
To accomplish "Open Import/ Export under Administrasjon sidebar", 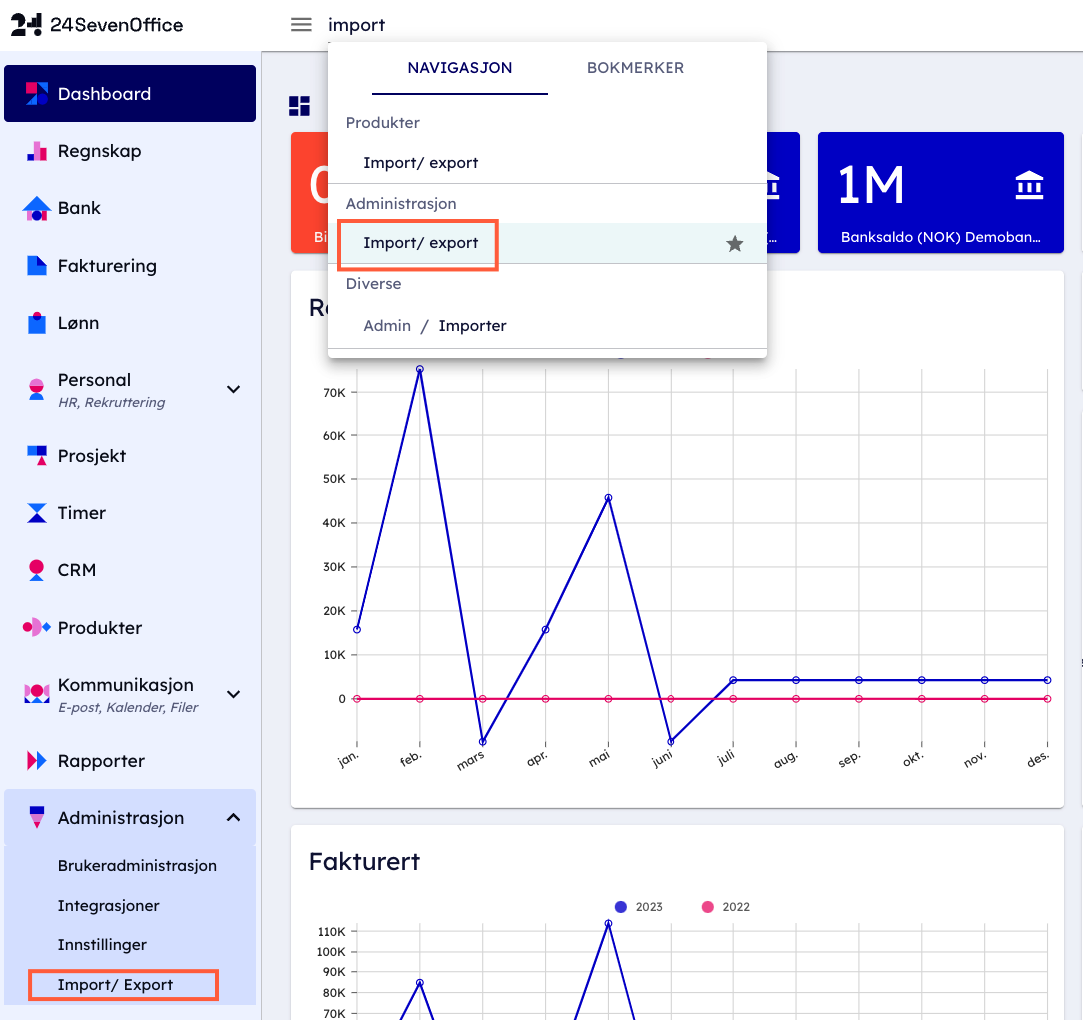I will pyautogui.click(x=116, y=985).
